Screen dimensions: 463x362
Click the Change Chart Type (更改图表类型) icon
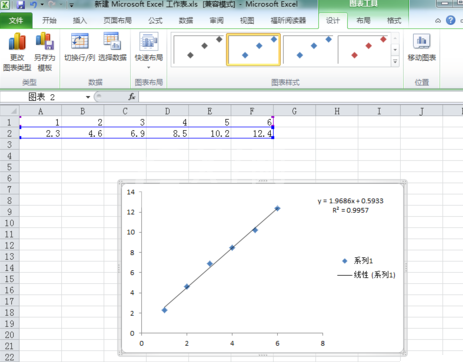pos(17,52)
